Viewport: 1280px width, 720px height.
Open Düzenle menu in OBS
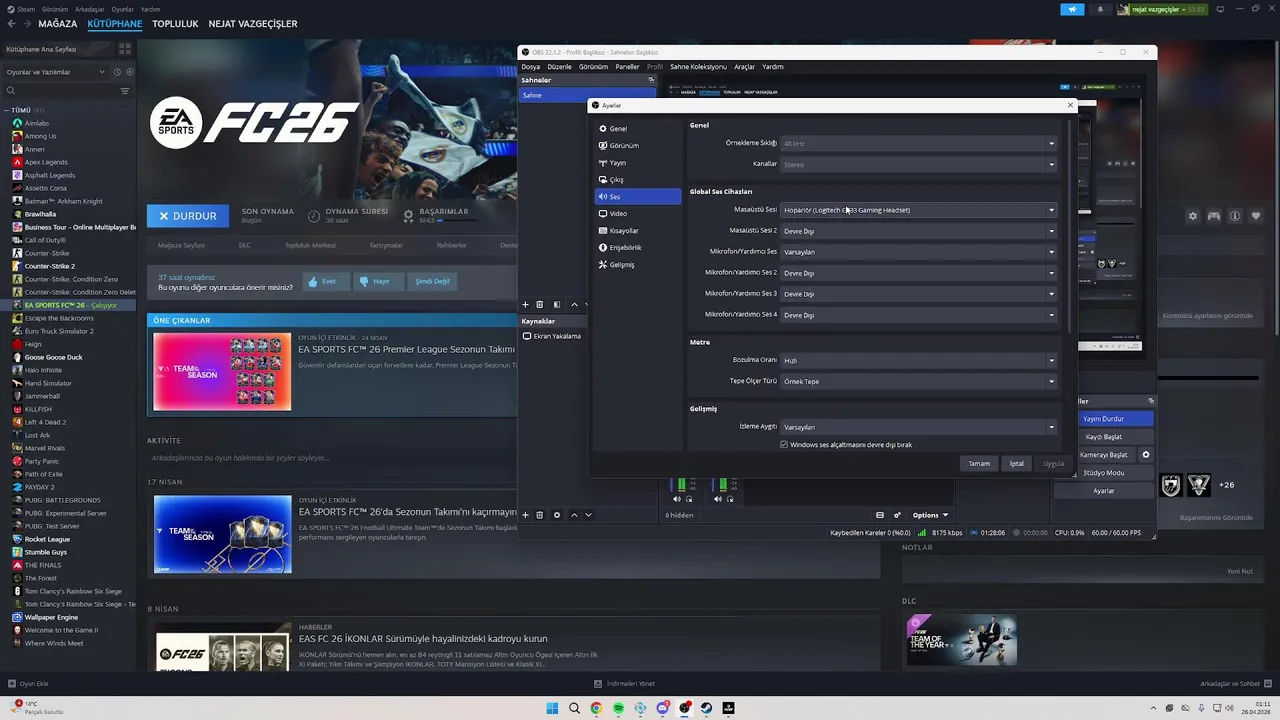tap(560, 67)
